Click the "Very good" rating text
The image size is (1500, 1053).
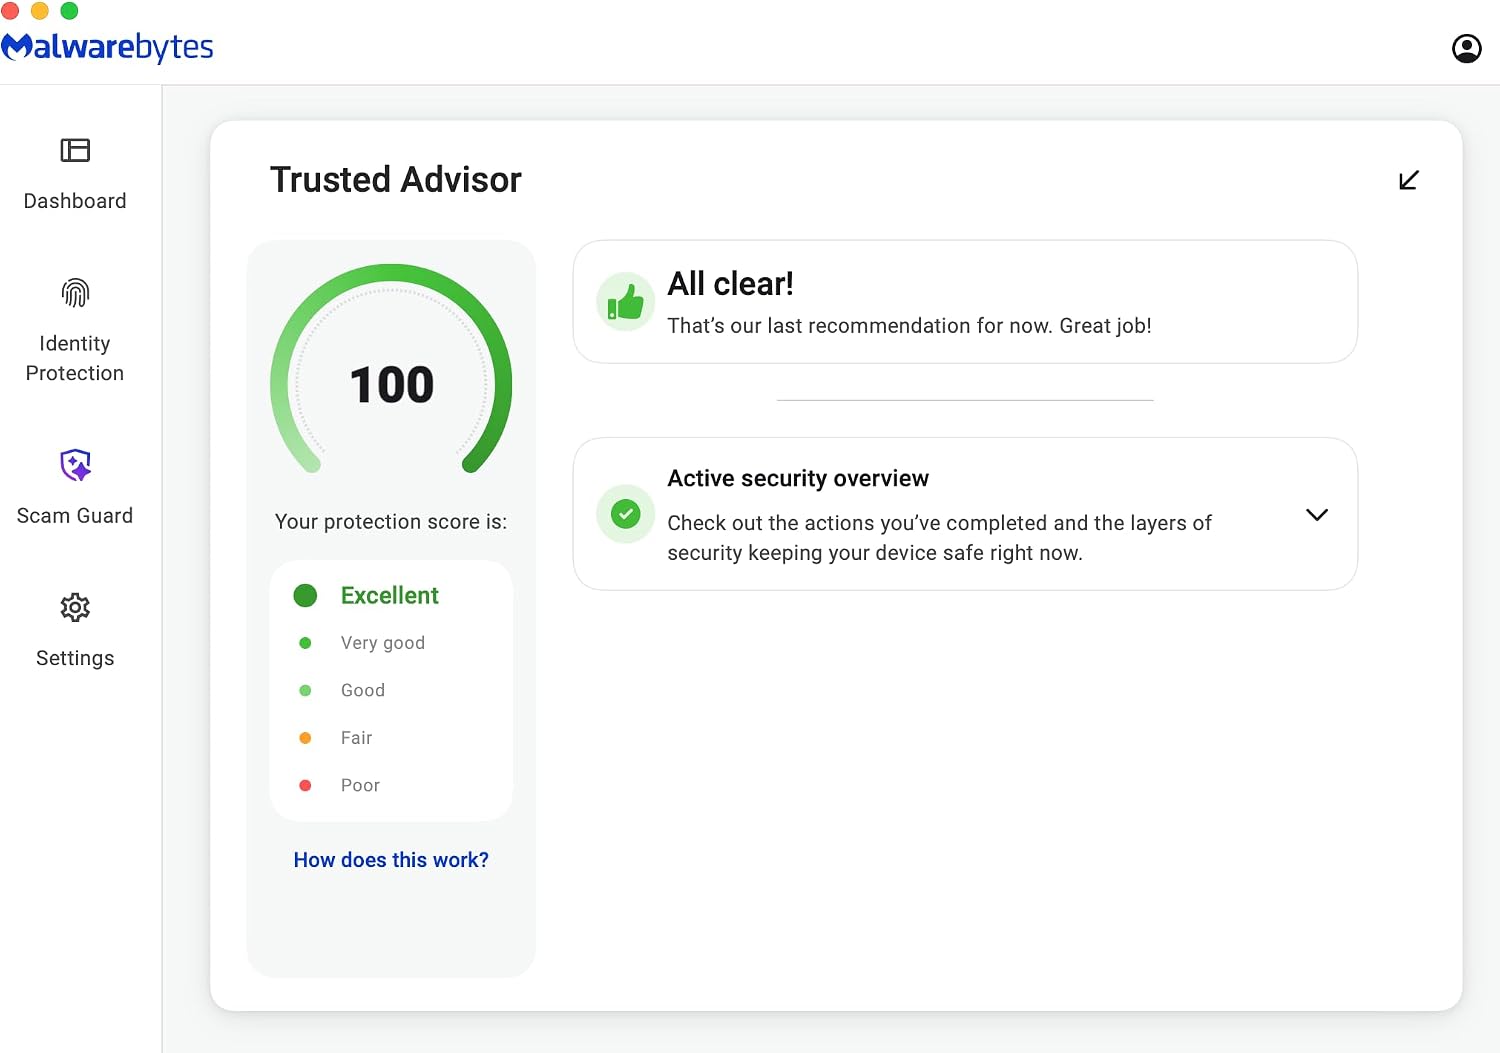[x=383, y=643]
